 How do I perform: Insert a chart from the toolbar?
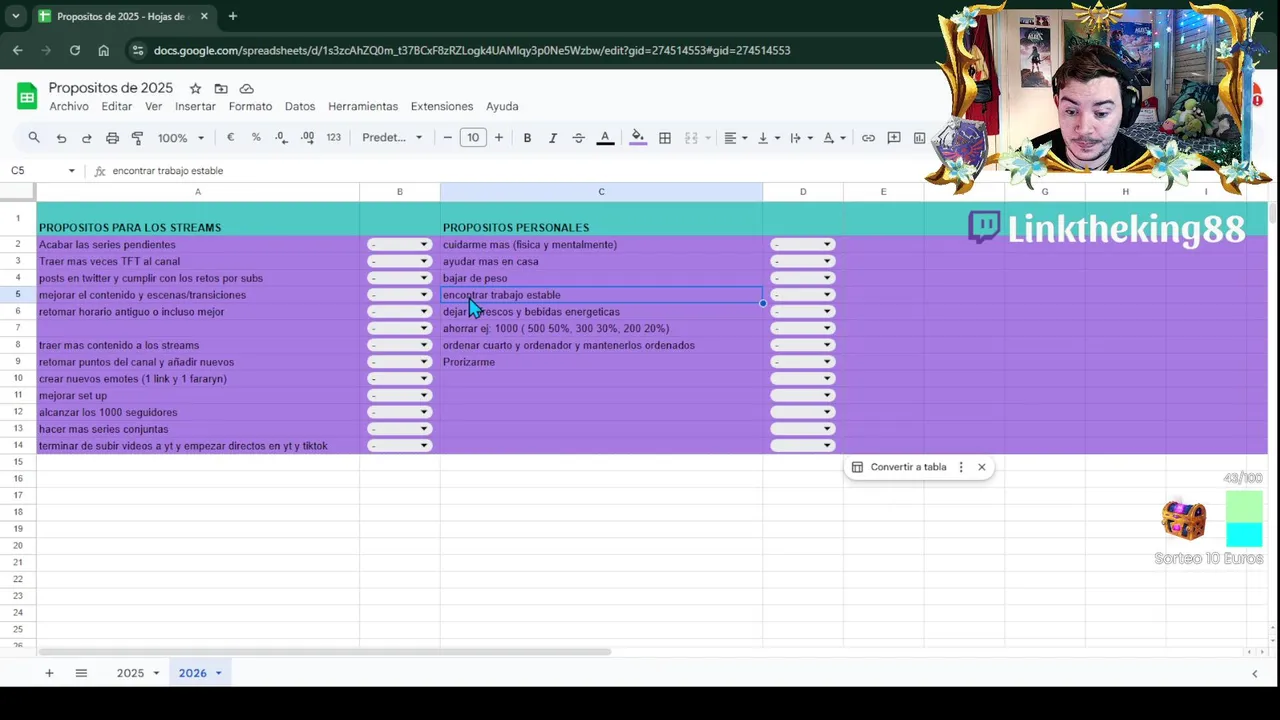919,138
